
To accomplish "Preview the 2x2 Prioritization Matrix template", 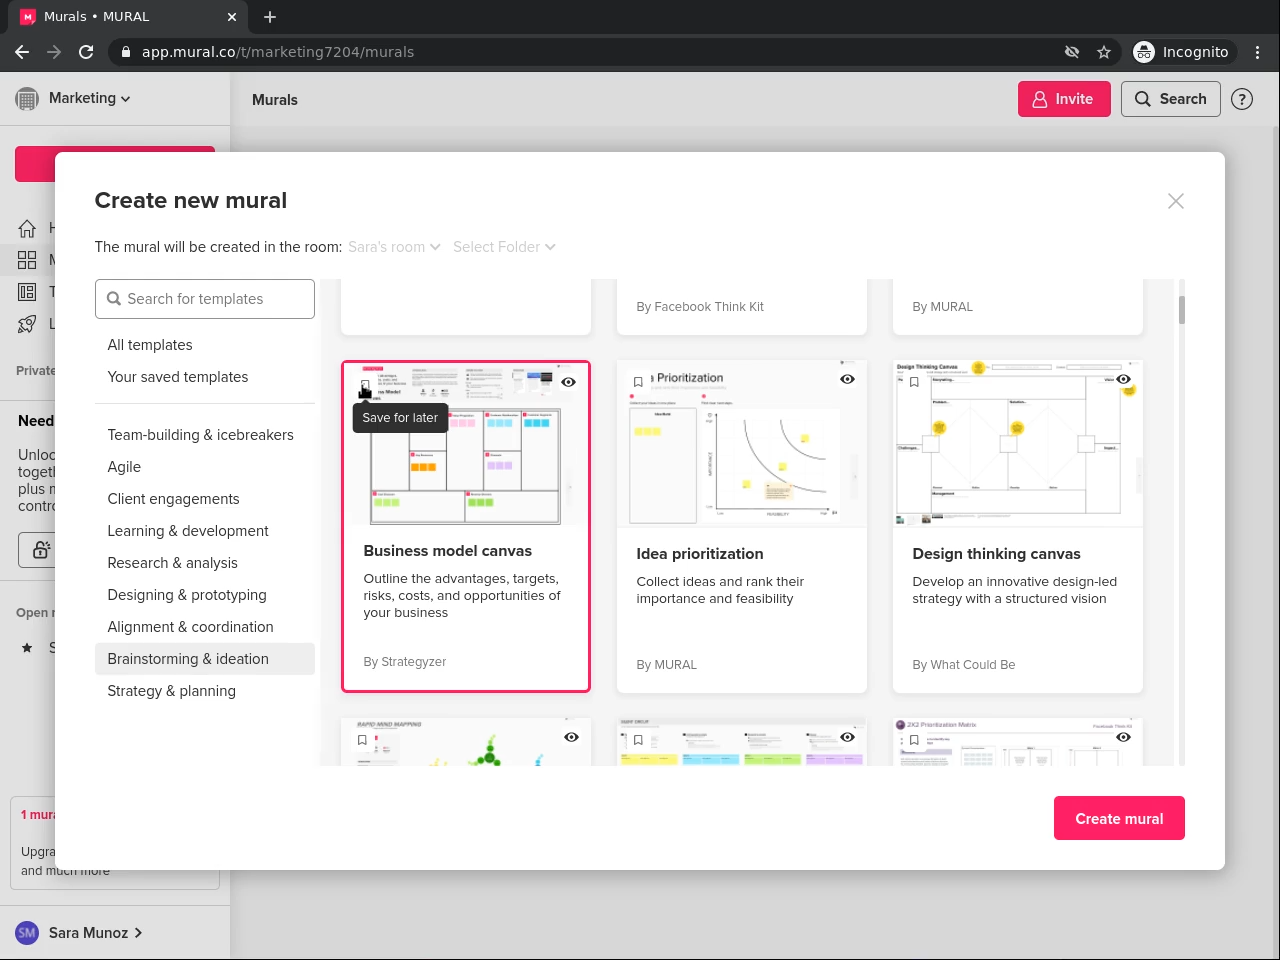I will pyautogui.click(x=1123, y=737).
